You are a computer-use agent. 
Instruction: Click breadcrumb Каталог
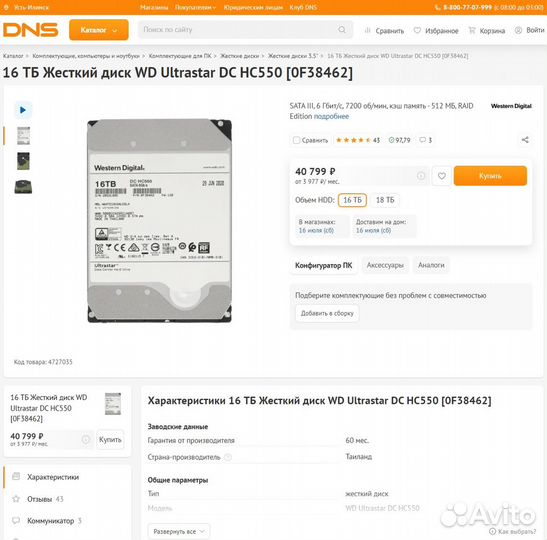(13, 56)
